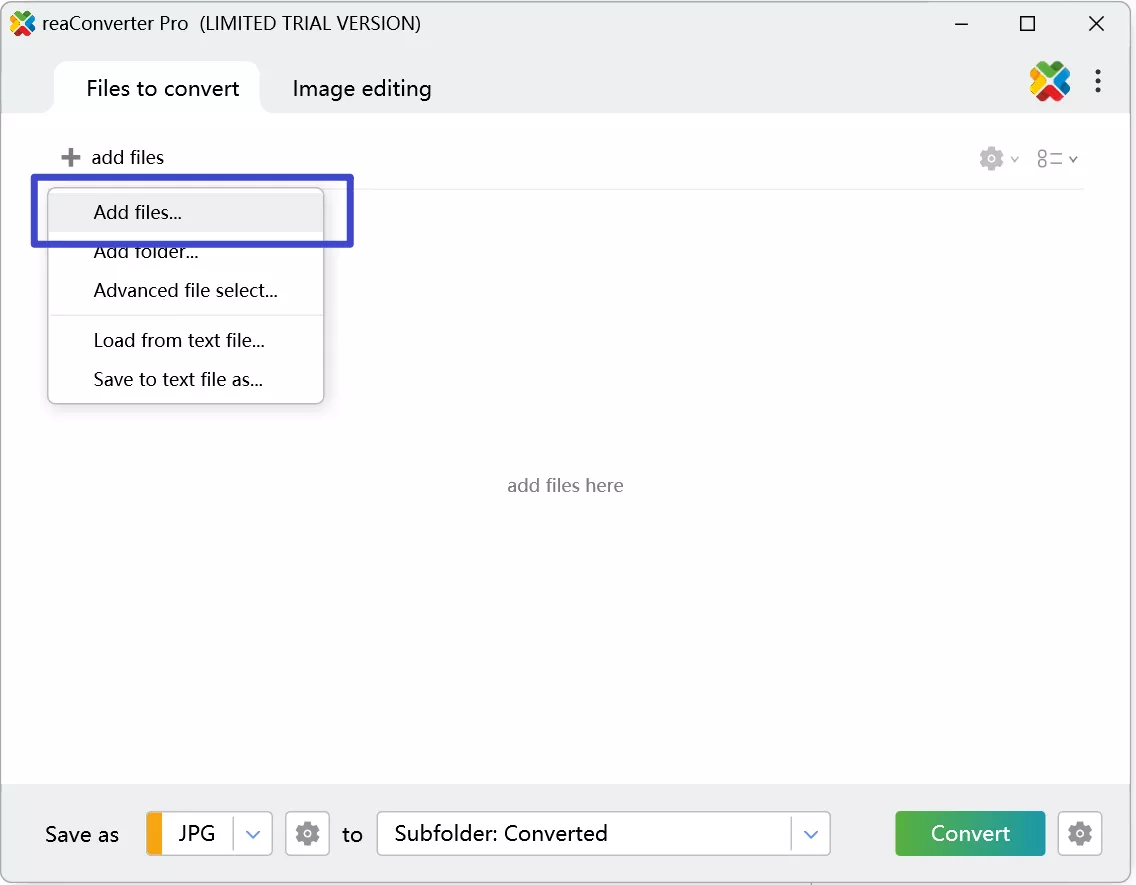Click the add files here drop area
The width and height of the screenshot is (1136, 885).
coord(565,485)
